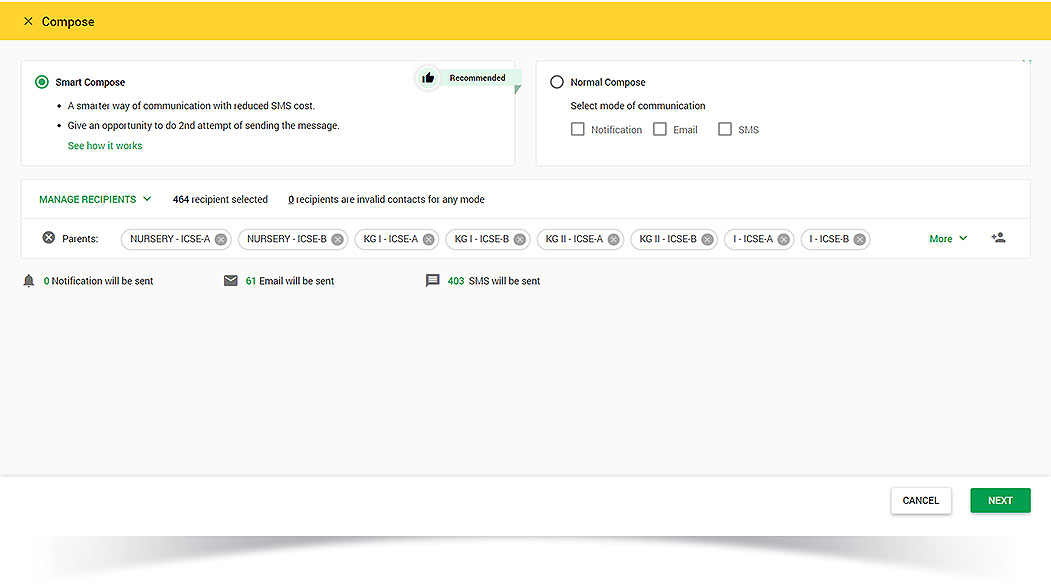1051x588 pixels.
Task: Select the Smart Compose radio button
Action: click(41, 82)
